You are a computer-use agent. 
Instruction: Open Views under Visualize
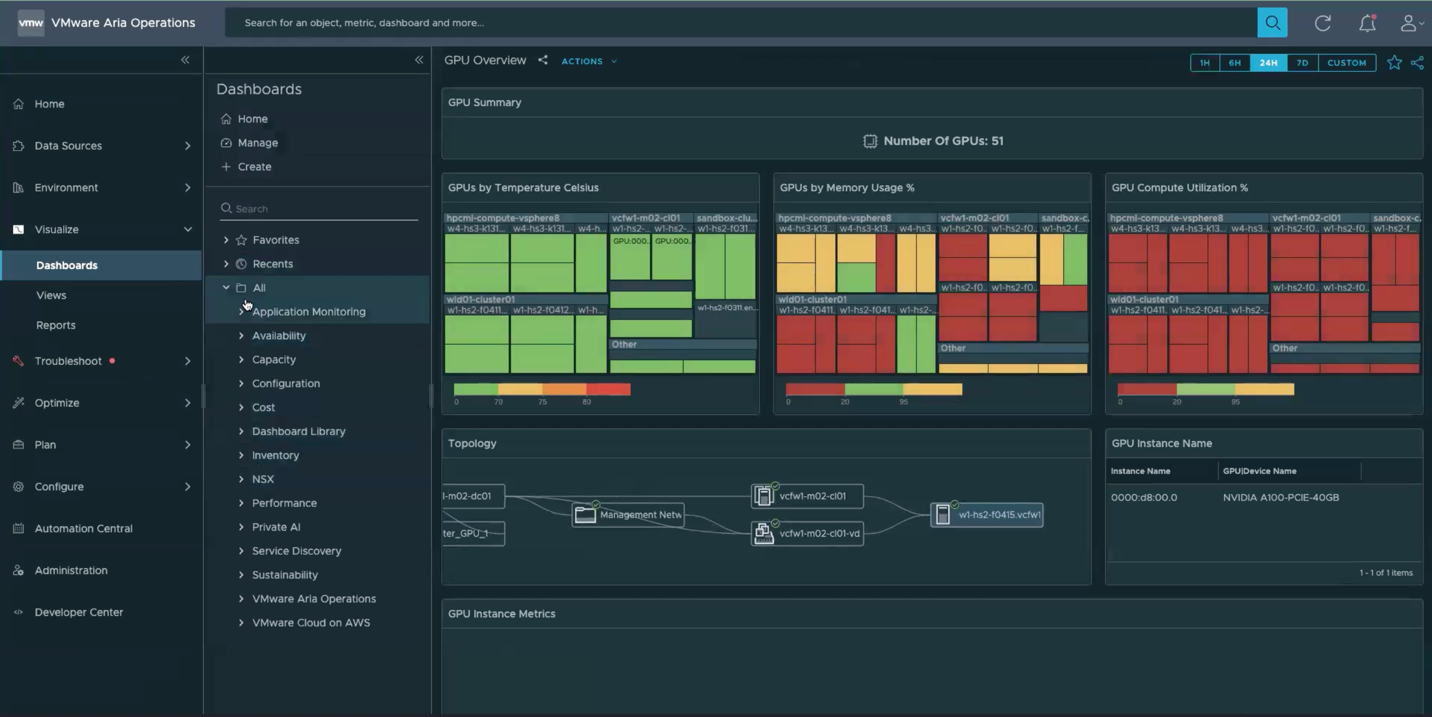[51, 295]
